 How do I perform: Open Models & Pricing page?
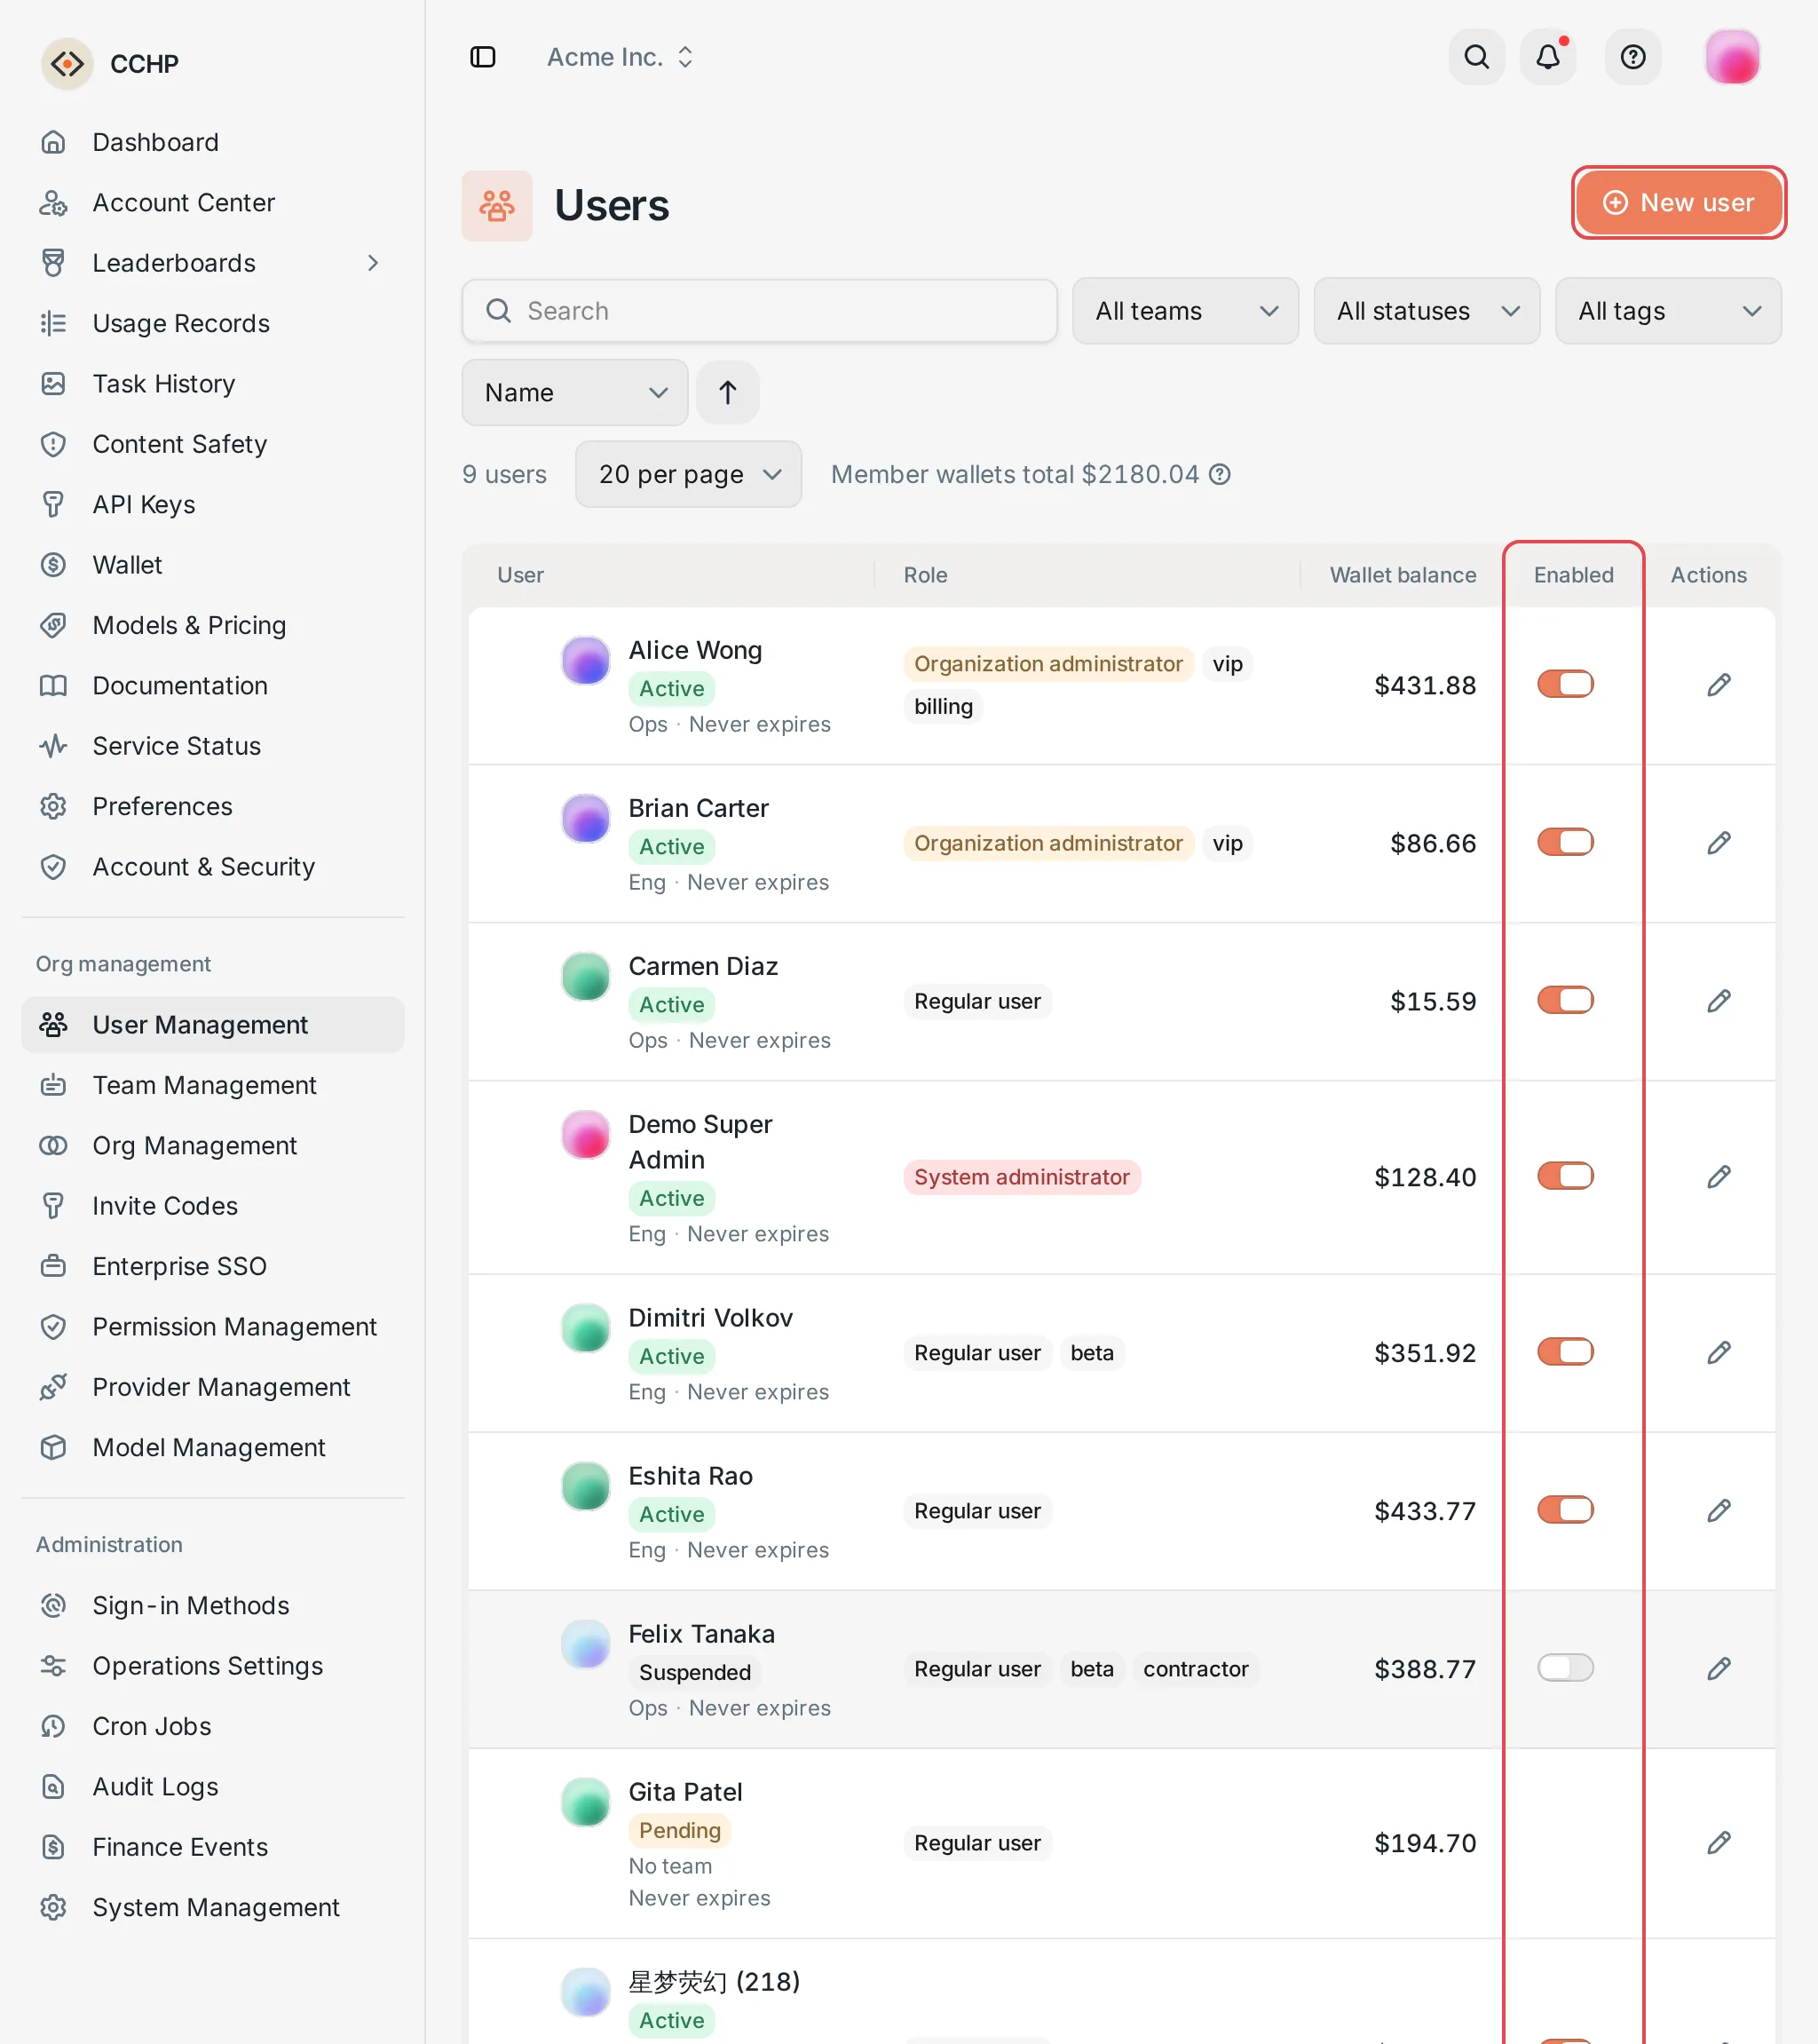click(x=213, y=625)
